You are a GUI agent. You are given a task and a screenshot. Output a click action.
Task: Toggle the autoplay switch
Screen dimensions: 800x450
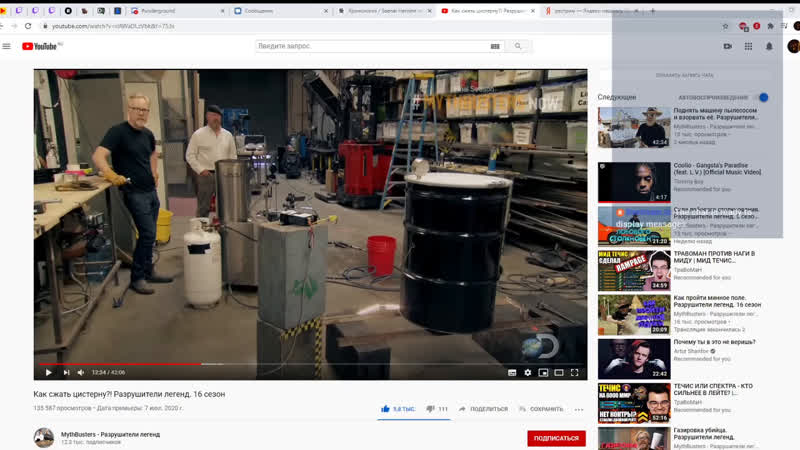(x=762, y=97)
